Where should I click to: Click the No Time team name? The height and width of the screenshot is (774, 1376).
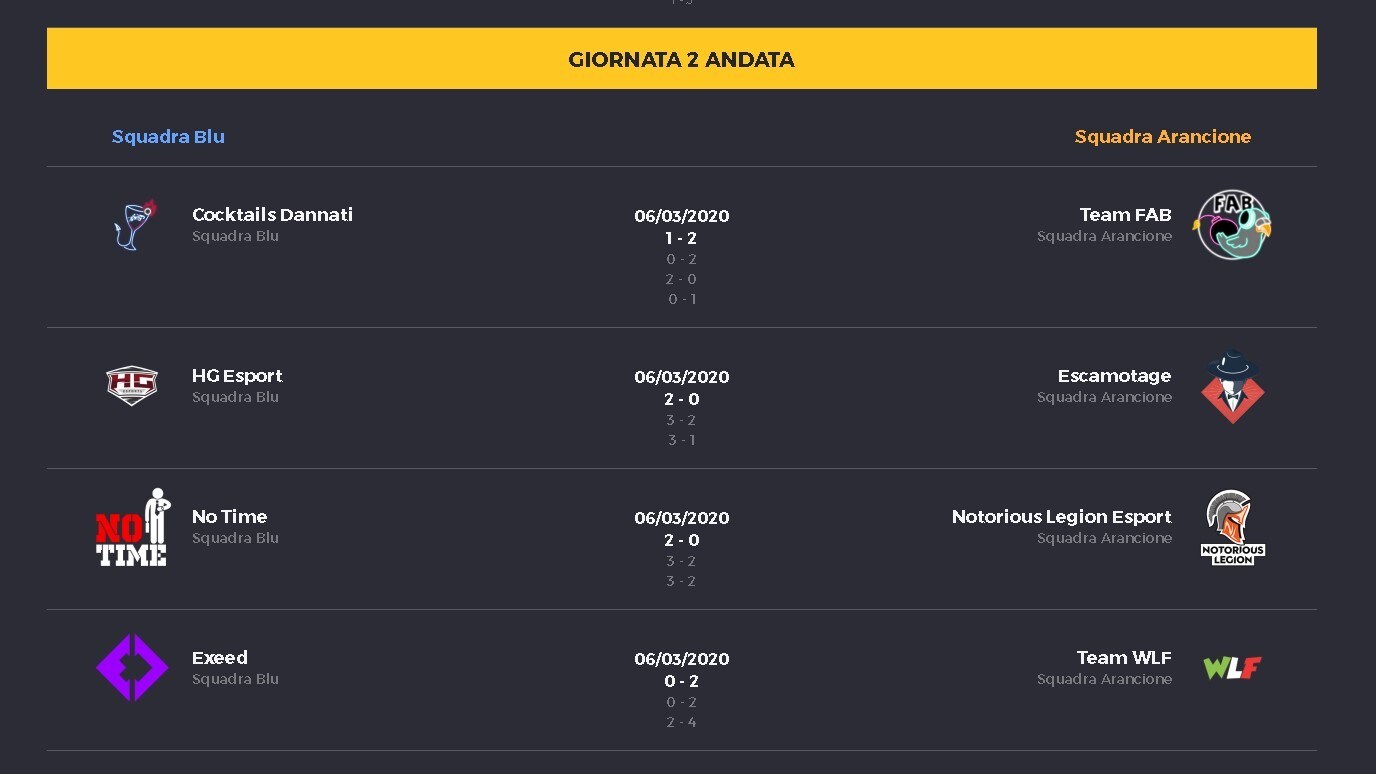229,516
